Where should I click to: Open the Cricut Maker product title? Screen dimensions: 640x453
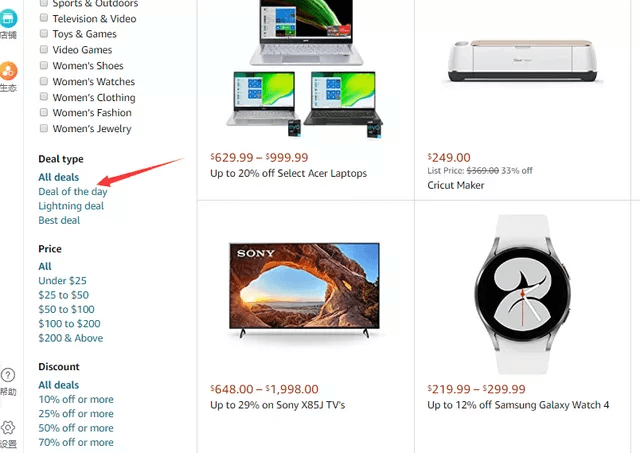click(x=456, y=185)
